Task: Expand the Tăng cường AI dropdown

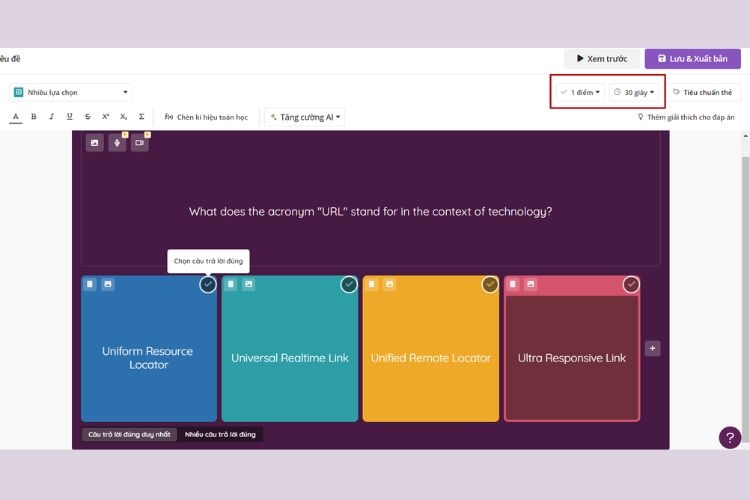Action: [x=305, y=117]
